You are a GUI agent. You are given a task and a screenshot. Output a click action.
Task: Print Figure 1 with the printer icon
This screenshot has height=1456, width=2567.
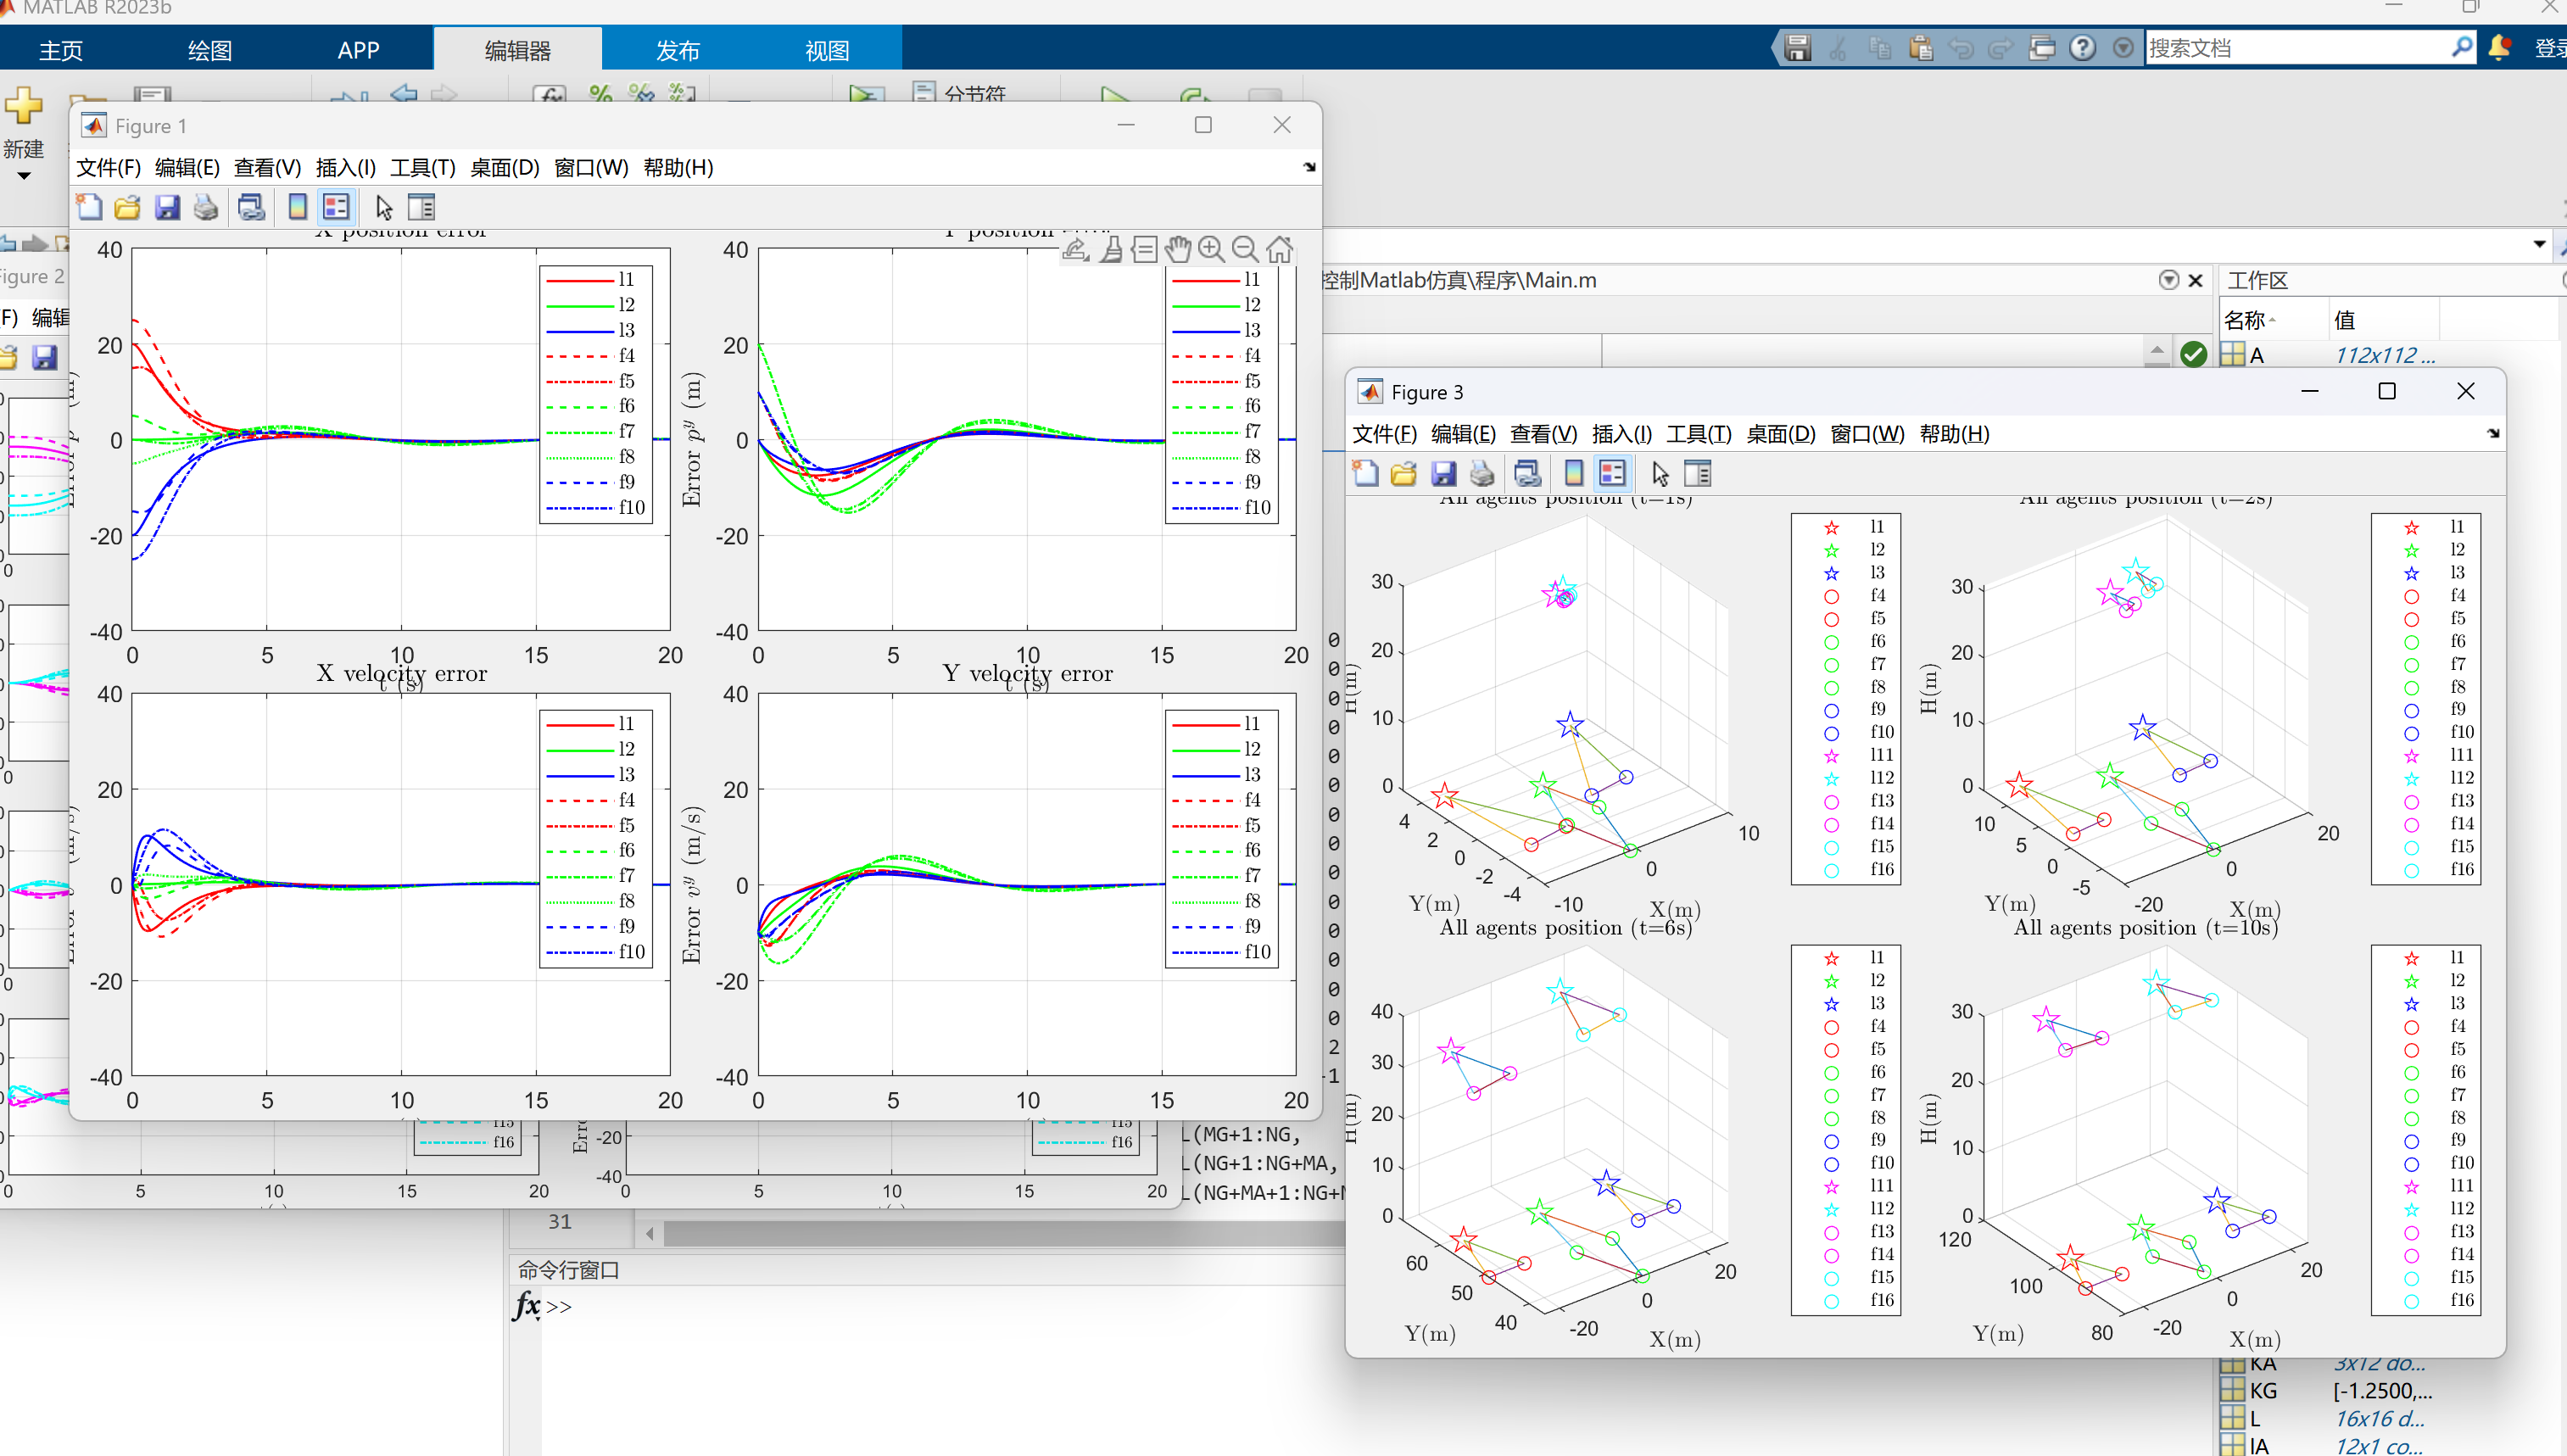point(206,207)
